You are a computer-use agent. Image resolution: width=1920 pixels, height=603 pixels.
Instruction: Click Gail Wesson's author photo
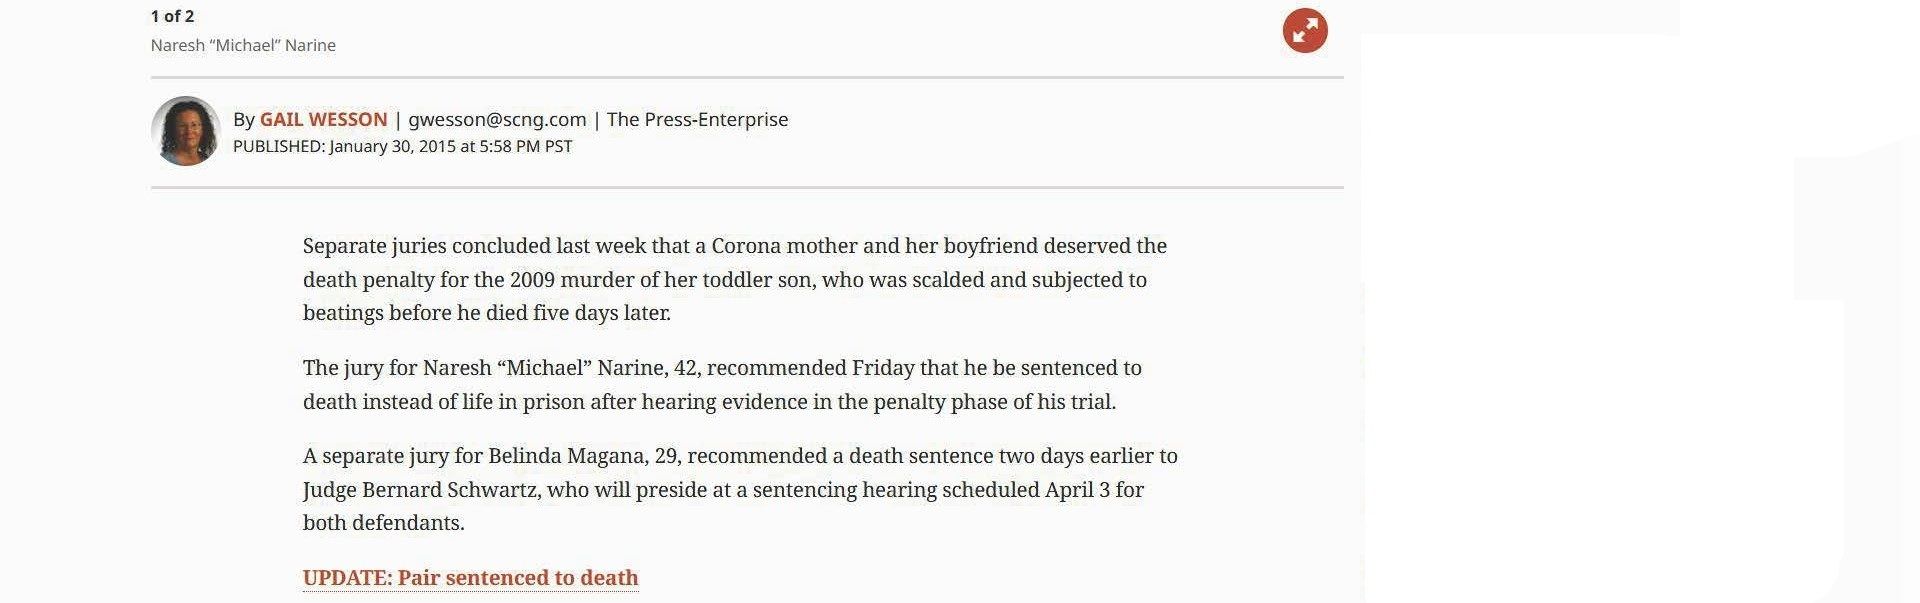point(186,131)
